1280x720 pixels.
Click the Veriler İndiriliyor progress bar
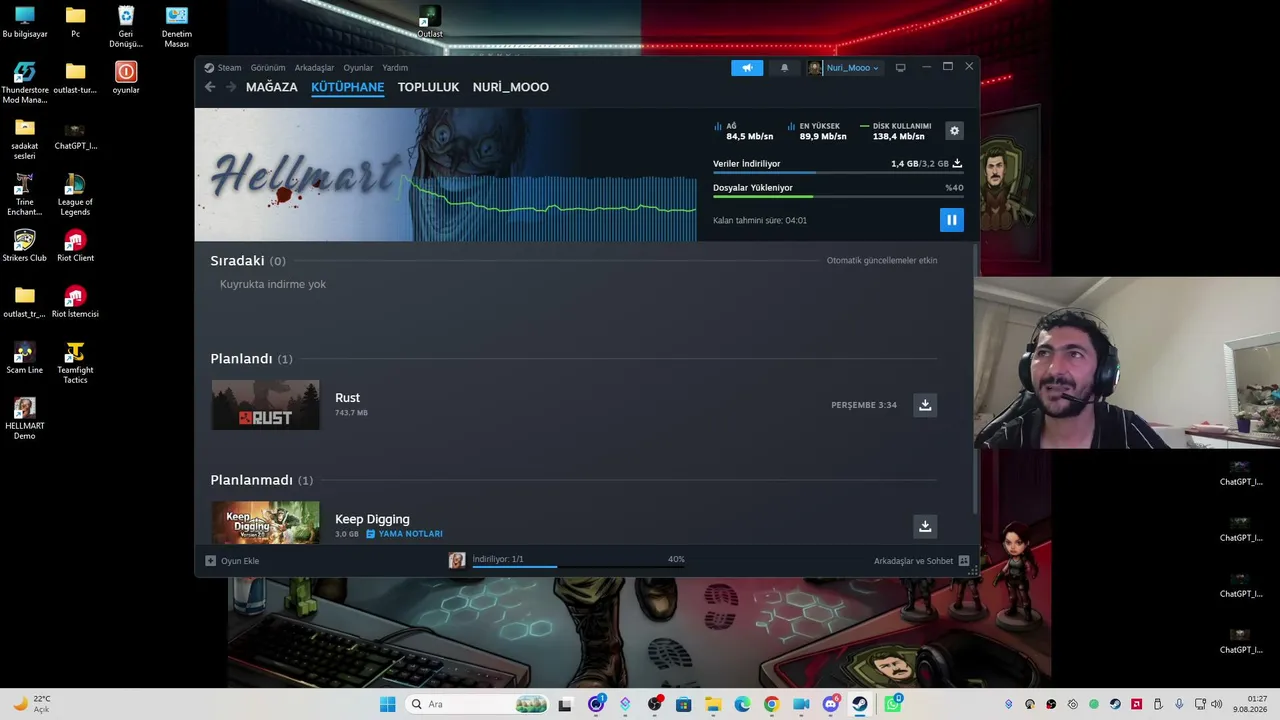[838, 173]
